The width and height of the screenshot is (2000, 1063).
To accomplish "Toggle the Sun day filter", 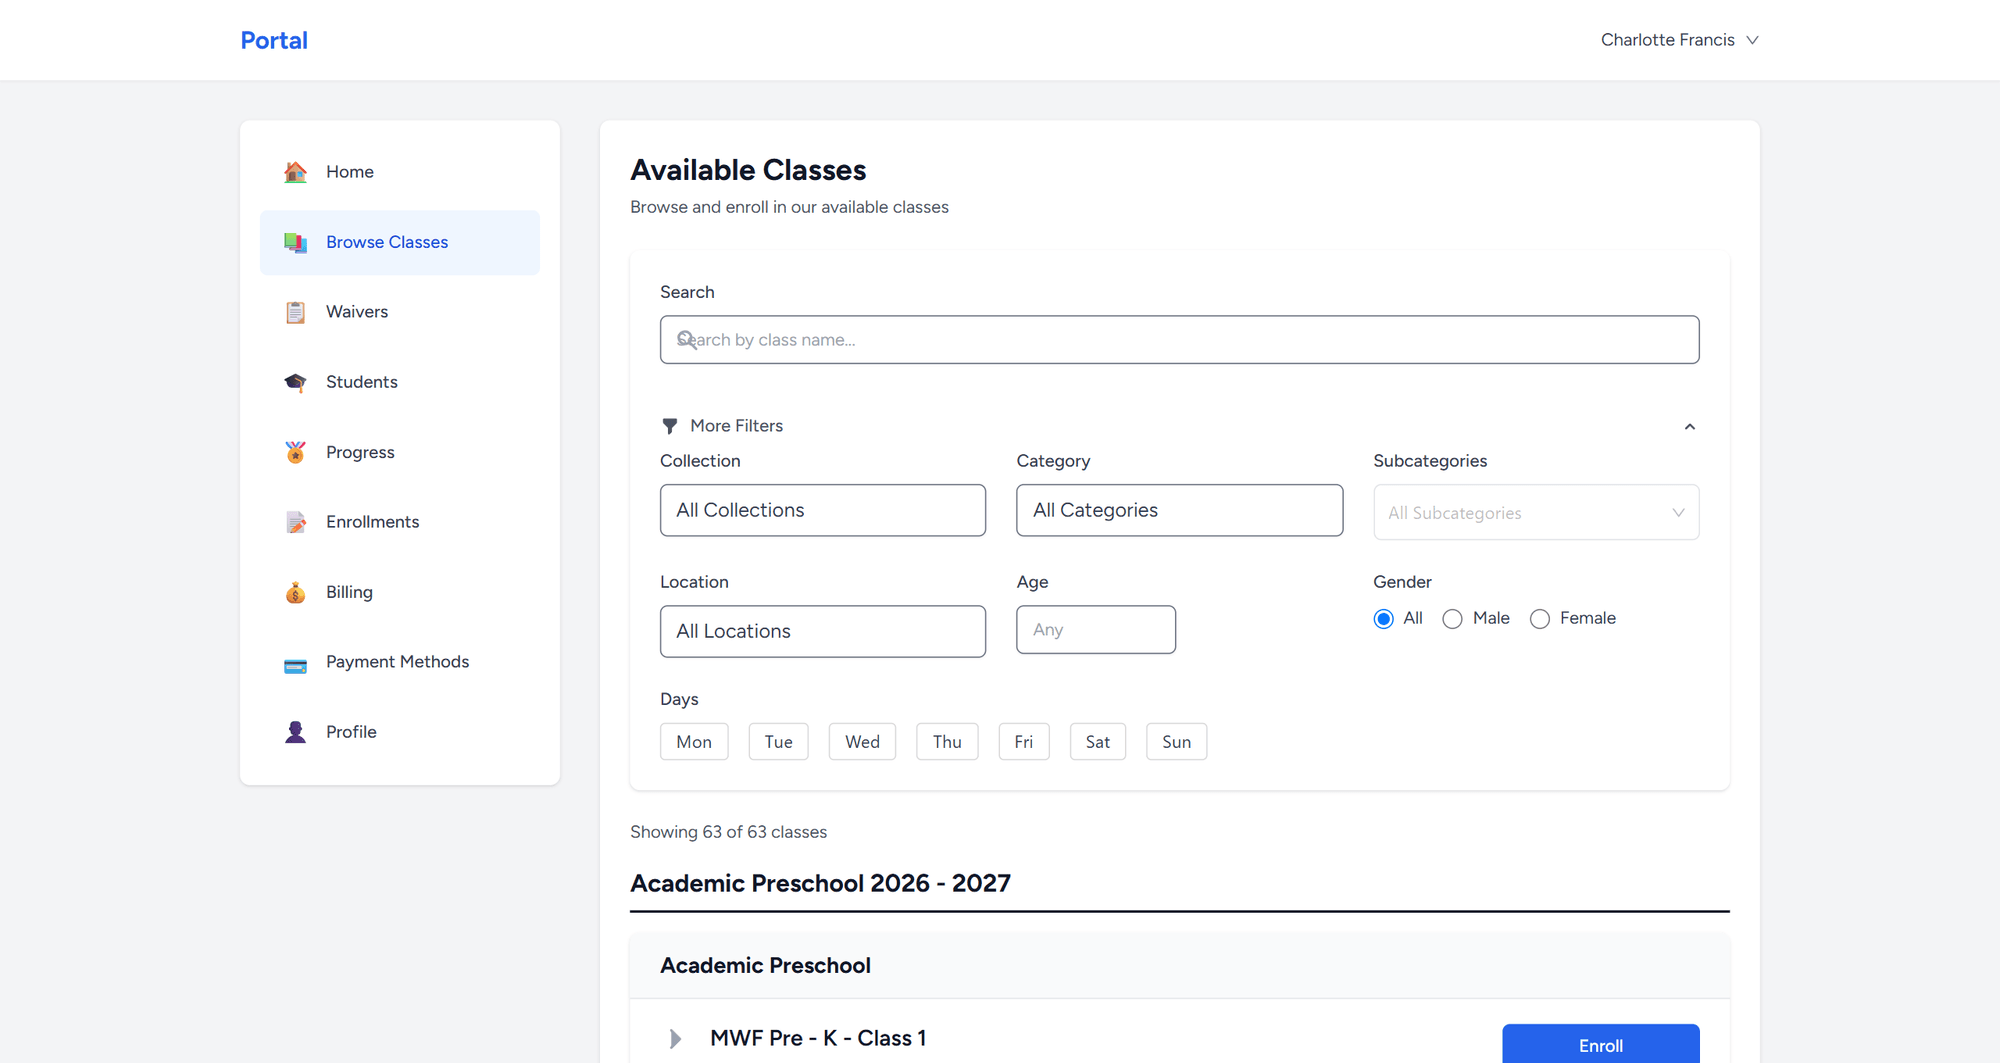I will pyautogui.click(x=1176, y=742).
